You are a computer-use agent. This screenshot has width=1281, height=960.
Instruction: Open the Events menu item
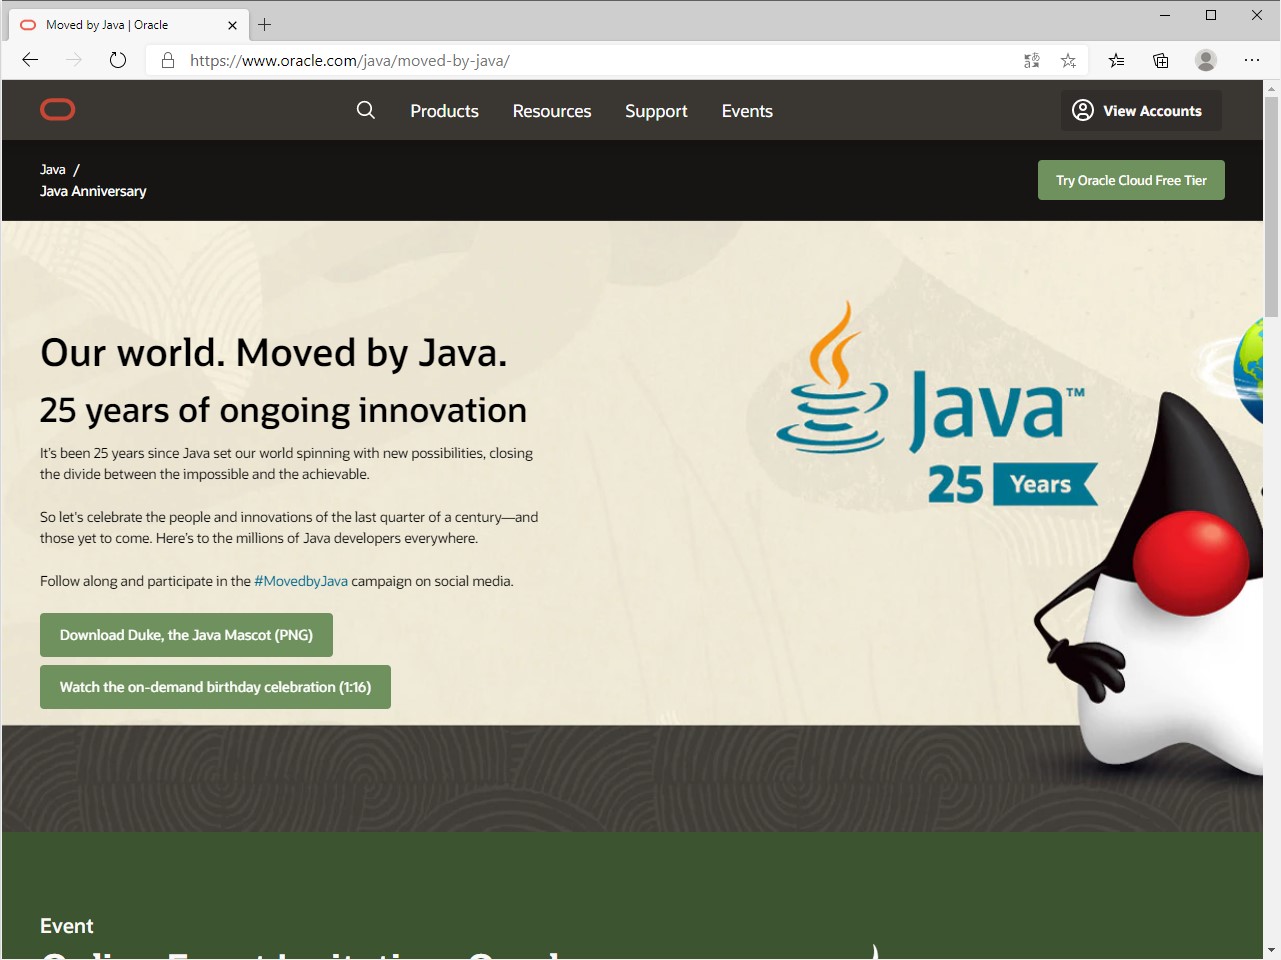tap(746, 111)
